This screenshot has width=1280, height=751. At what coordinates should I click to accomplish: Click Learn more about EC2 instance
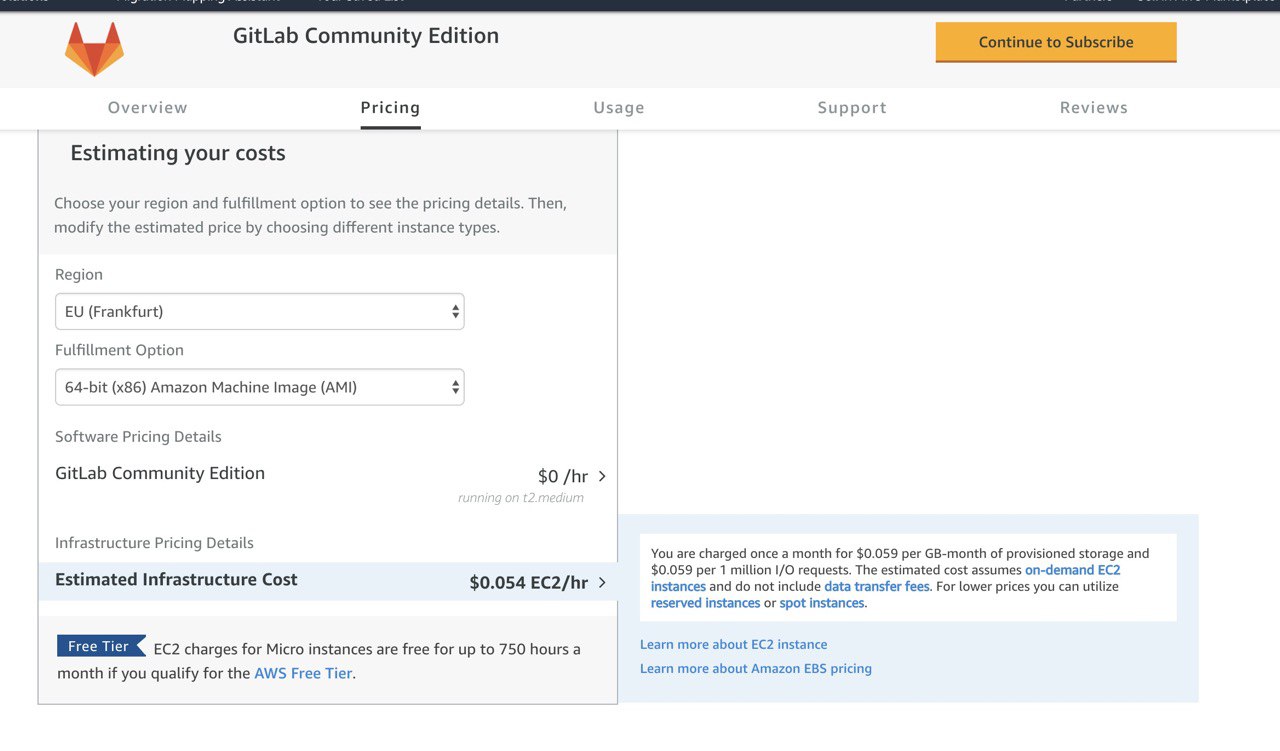click(733, 645)
